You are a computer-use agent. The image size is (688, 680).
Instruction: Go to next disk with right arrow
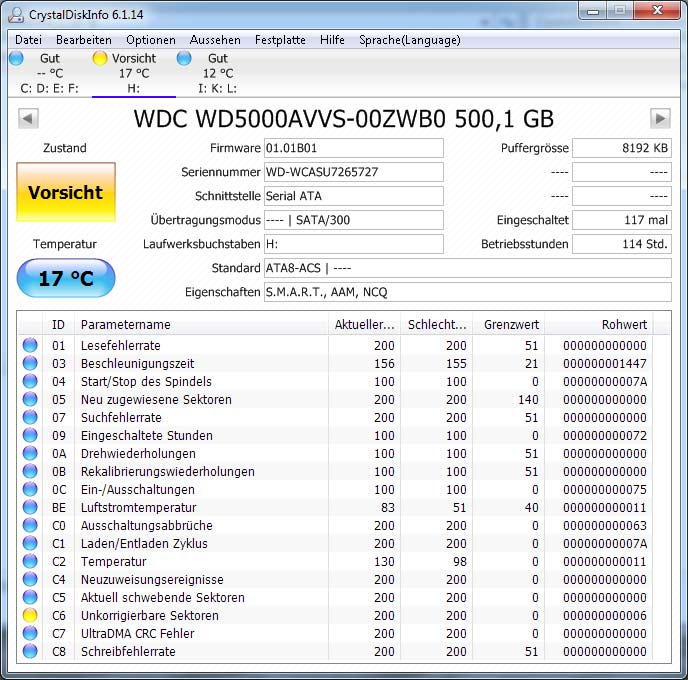660,118
